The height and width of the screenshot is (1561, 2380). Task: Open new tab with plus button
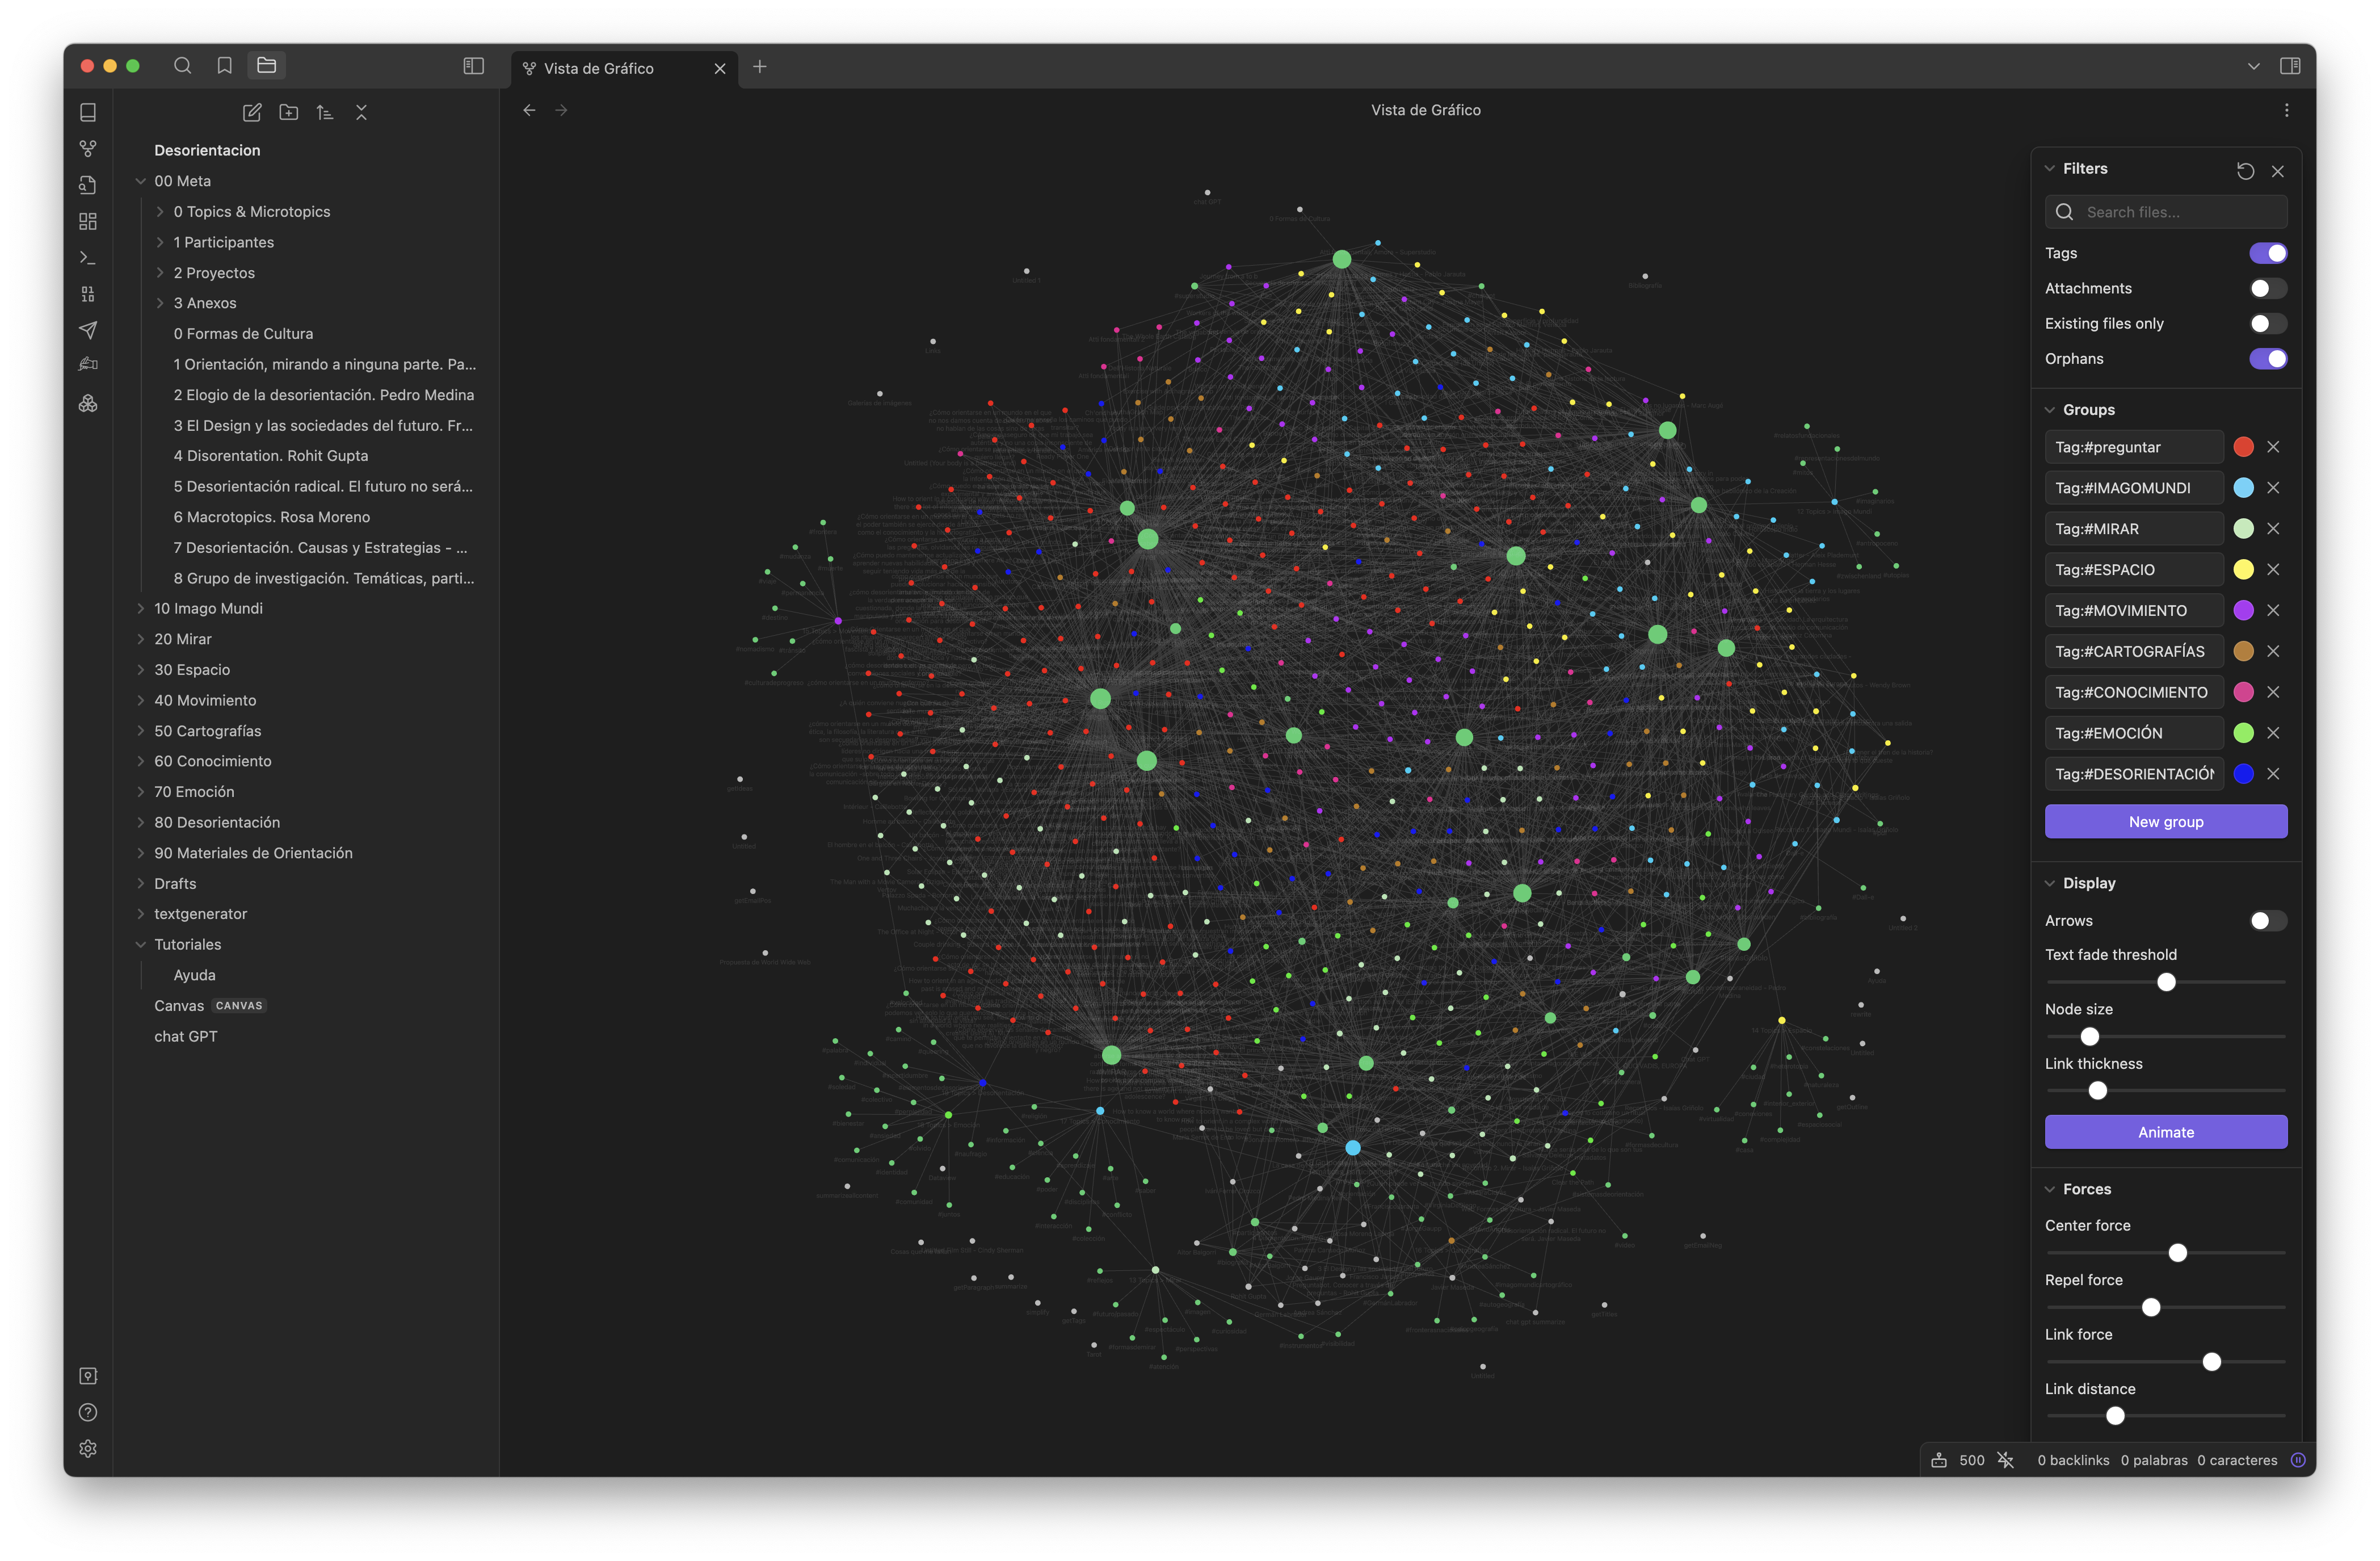click(760, 67)
